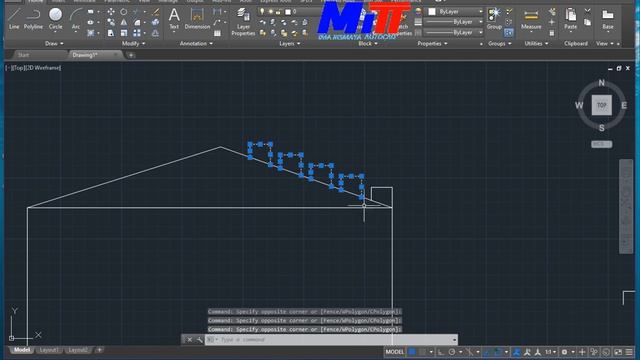Open the Dimension tool
Viewport: 640px width, 360px height.
197,19
